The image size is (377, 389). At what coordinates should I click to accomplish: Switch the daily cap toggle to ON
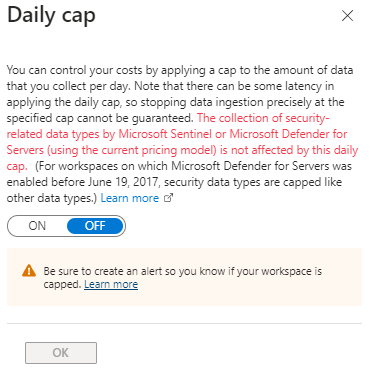37,226
